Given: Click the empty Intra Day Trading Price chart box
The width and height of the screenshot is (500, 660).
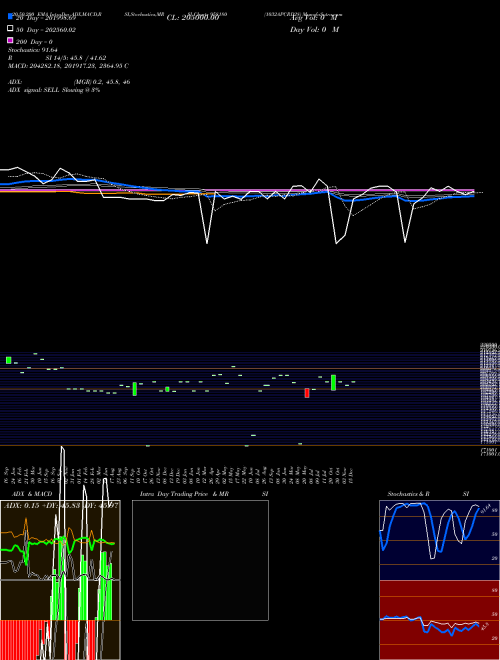Looking at the screenshot, I should pos(200,560).
